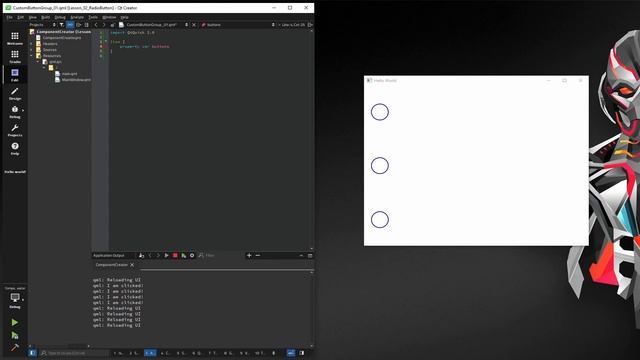Re-run application from Application Output toolbar
Viewport: 640px width, 360px height.
click(x=167, y=256)
